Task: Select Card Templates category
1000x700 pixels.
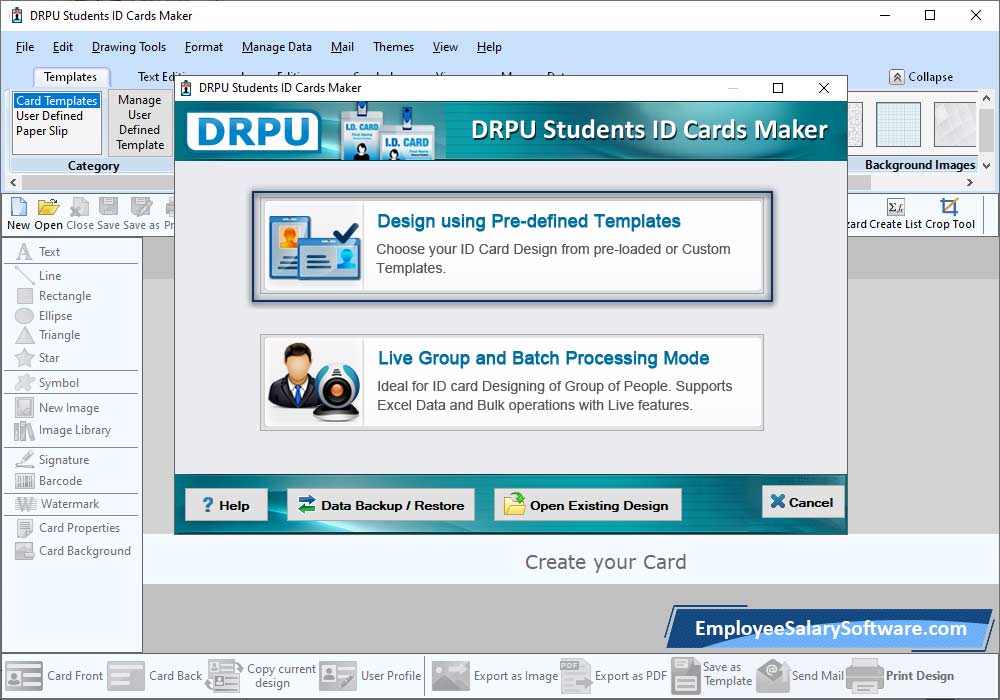Action: click(57, 101)
